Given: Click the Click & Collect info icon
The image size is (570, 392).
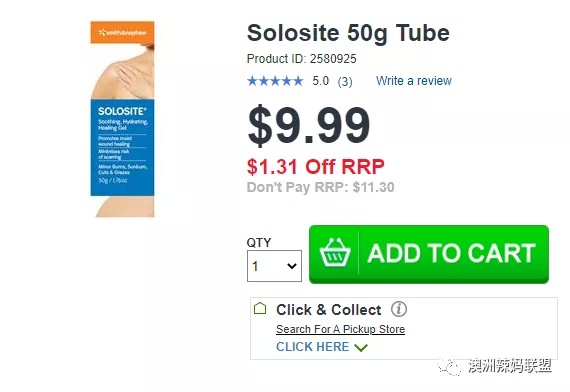Looking at the screenshot, I should click(x=399, y=309).
